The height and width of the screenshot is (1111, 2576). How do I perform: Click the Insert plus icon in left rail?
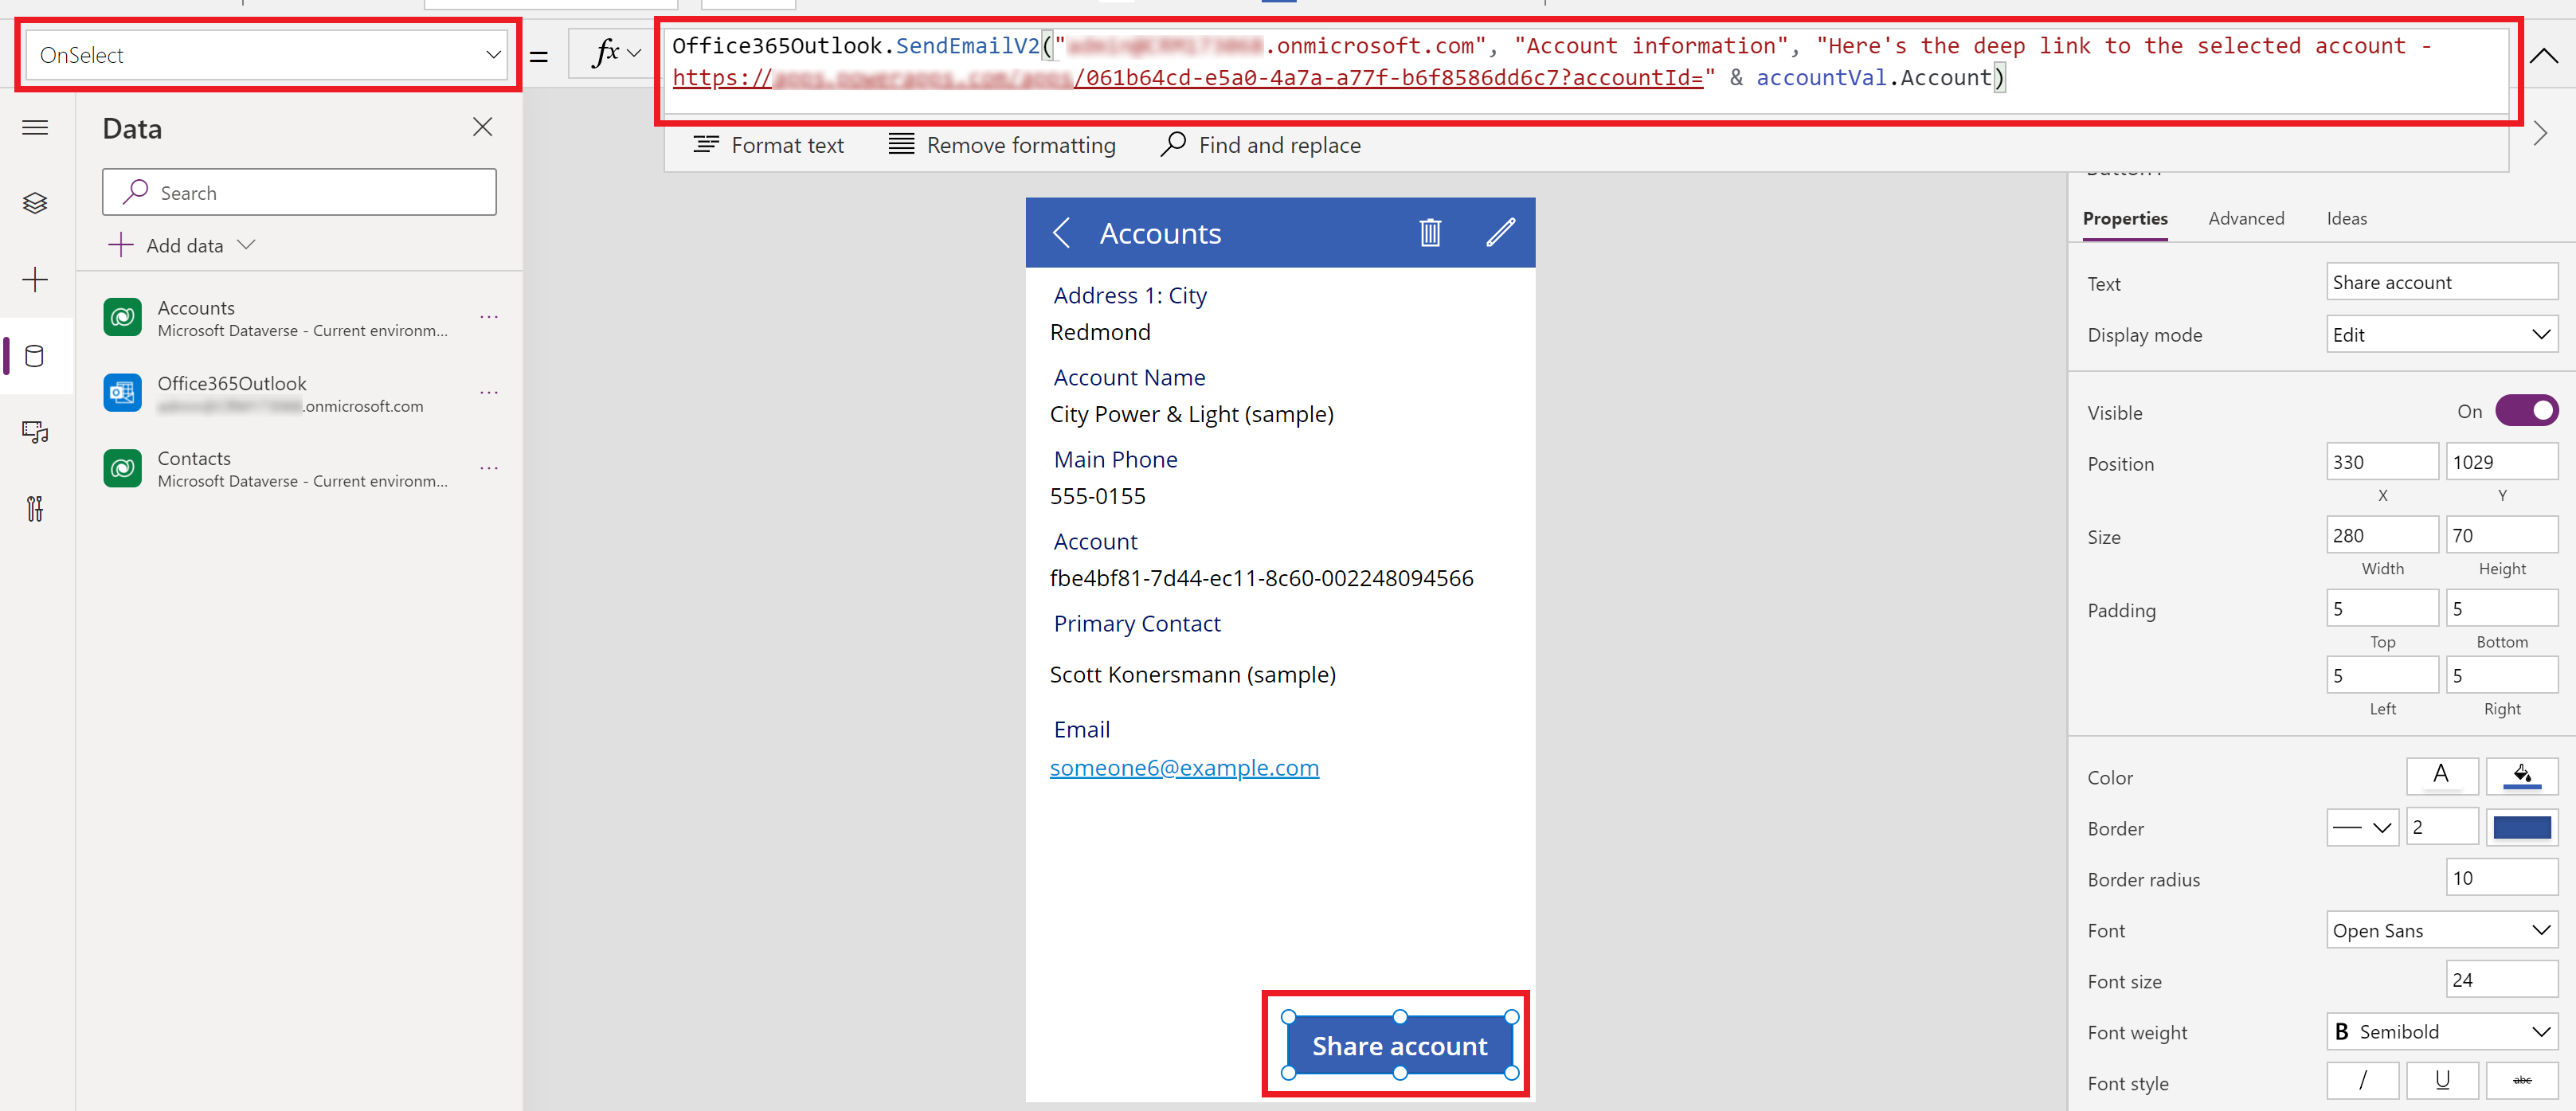pos(35,280)
